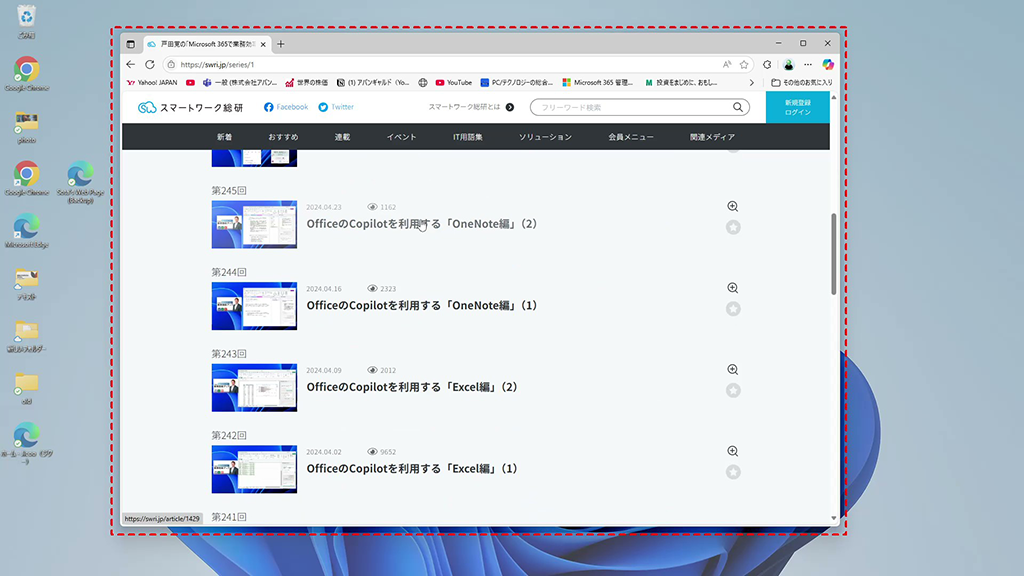Open the おすすめ menu item
Viewport: 1024px width, 576px height.
tap(283, 137)
